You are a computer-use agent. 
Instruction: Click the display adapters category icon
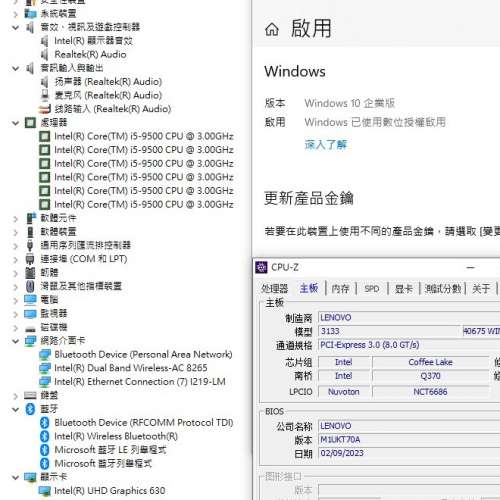tap(30, 477)
